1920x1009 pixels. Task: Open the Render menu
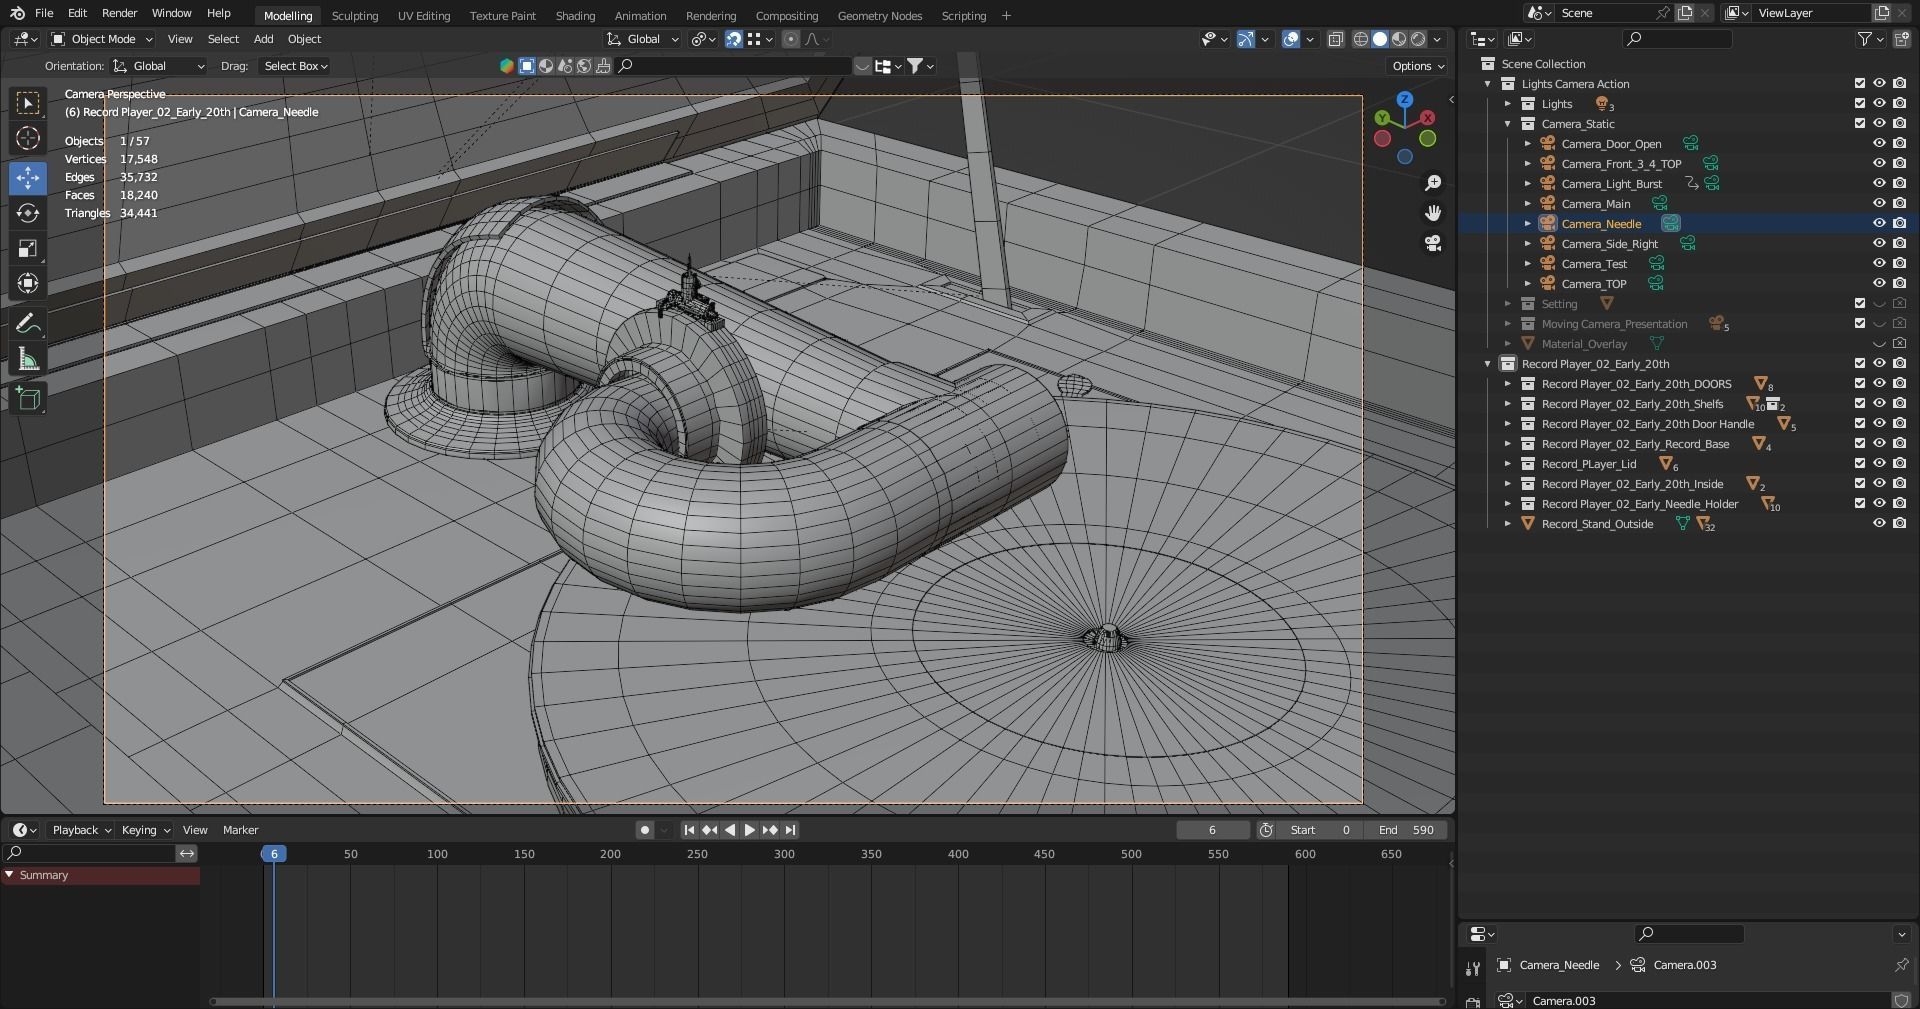(x=119, y=13)
